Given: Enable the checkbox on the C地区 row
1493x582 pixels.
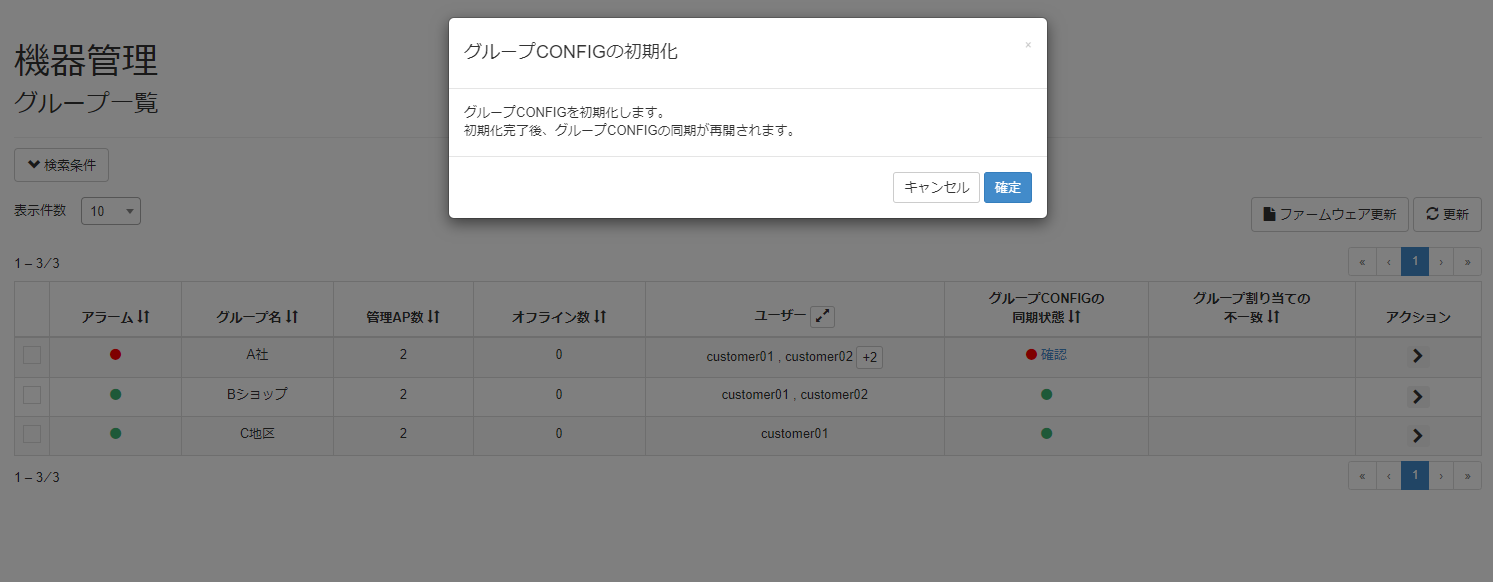Looking at the screenshot, I should [x=31, y=433].
